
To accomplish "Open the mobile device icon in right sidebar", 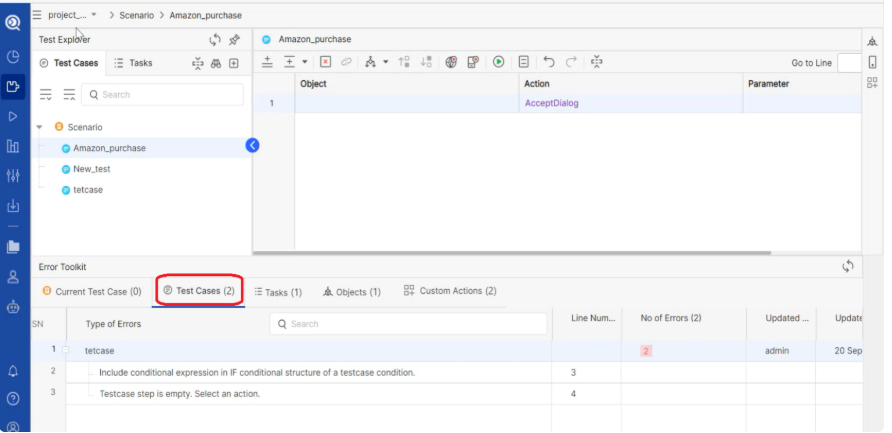I will pyautogui.click(x=872, y=62).
